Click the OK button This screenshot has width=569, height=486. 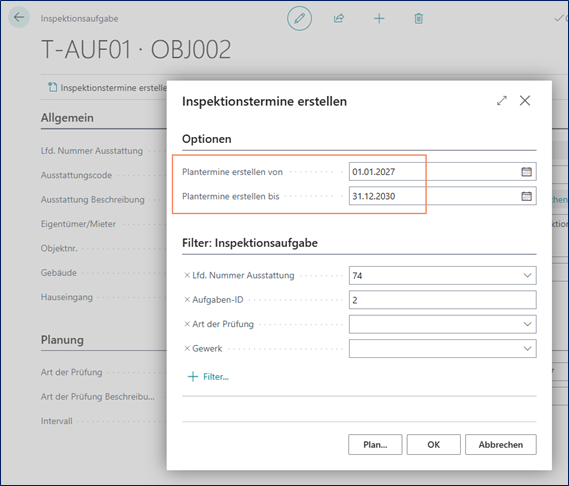(433, 445)
